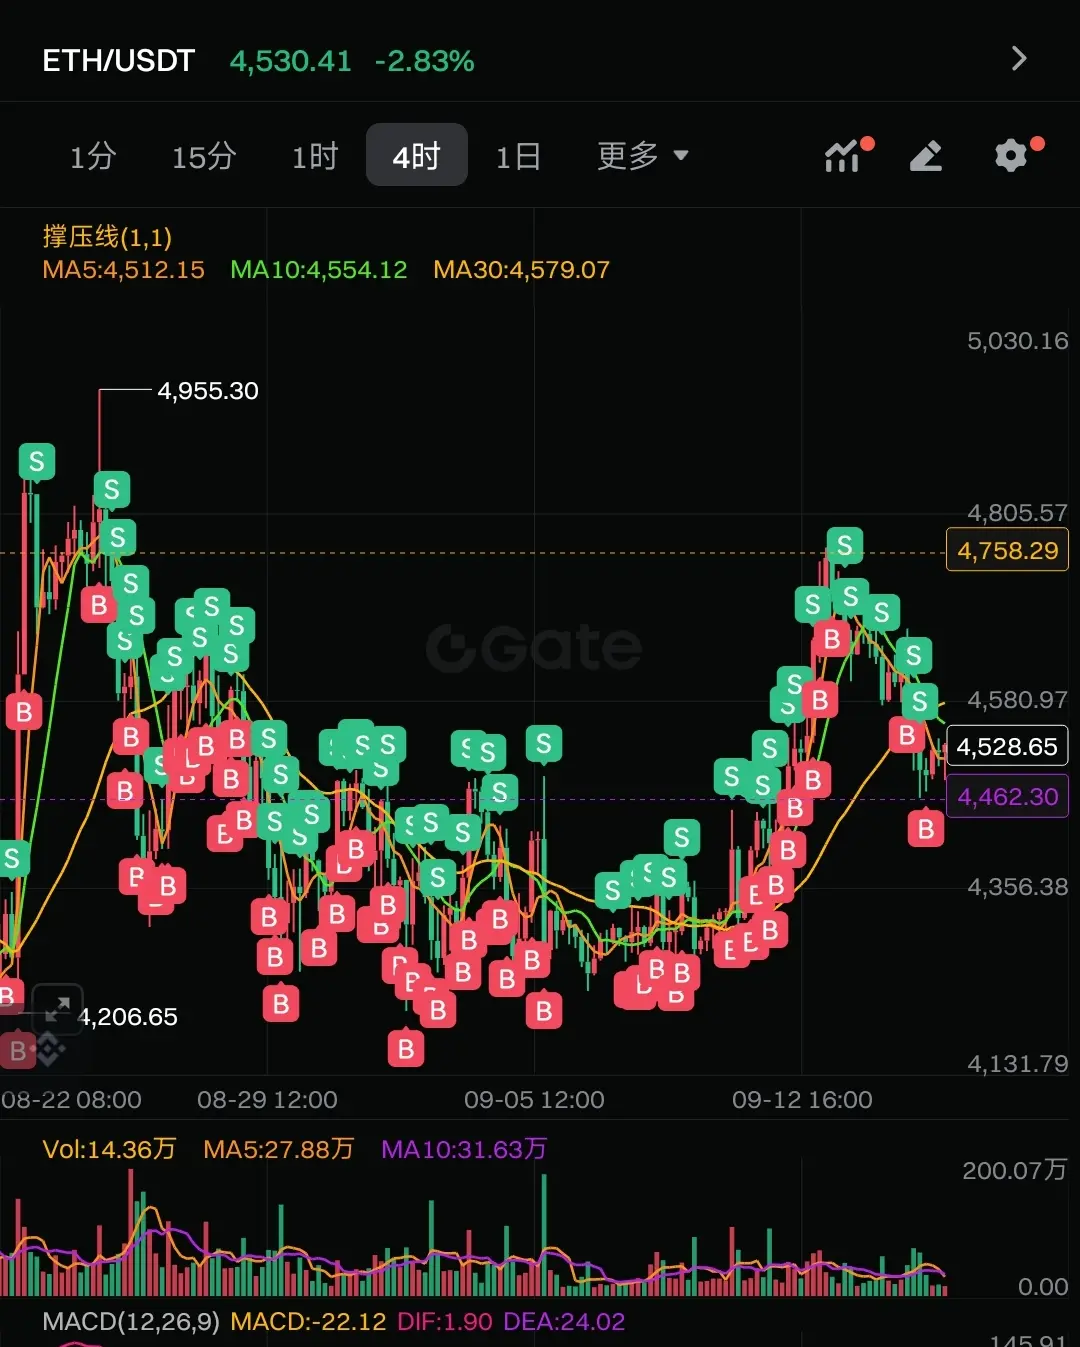Open chart settings gear

[1012, 155]
